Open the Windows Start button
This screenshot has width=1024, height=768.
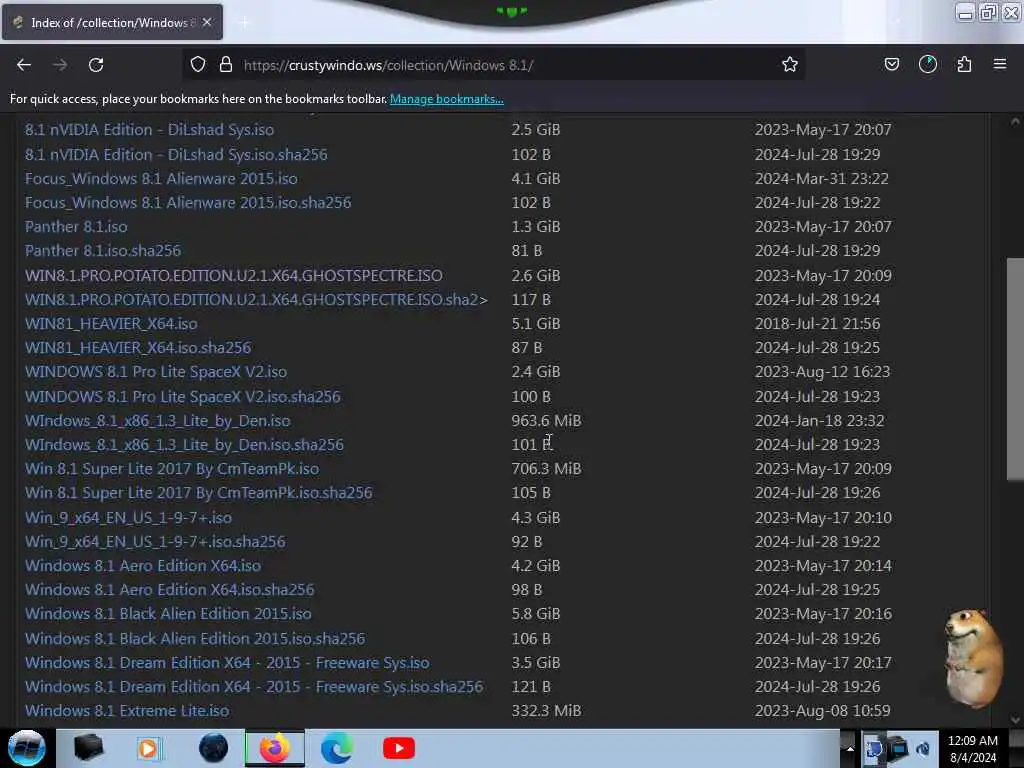click(26, 748)
